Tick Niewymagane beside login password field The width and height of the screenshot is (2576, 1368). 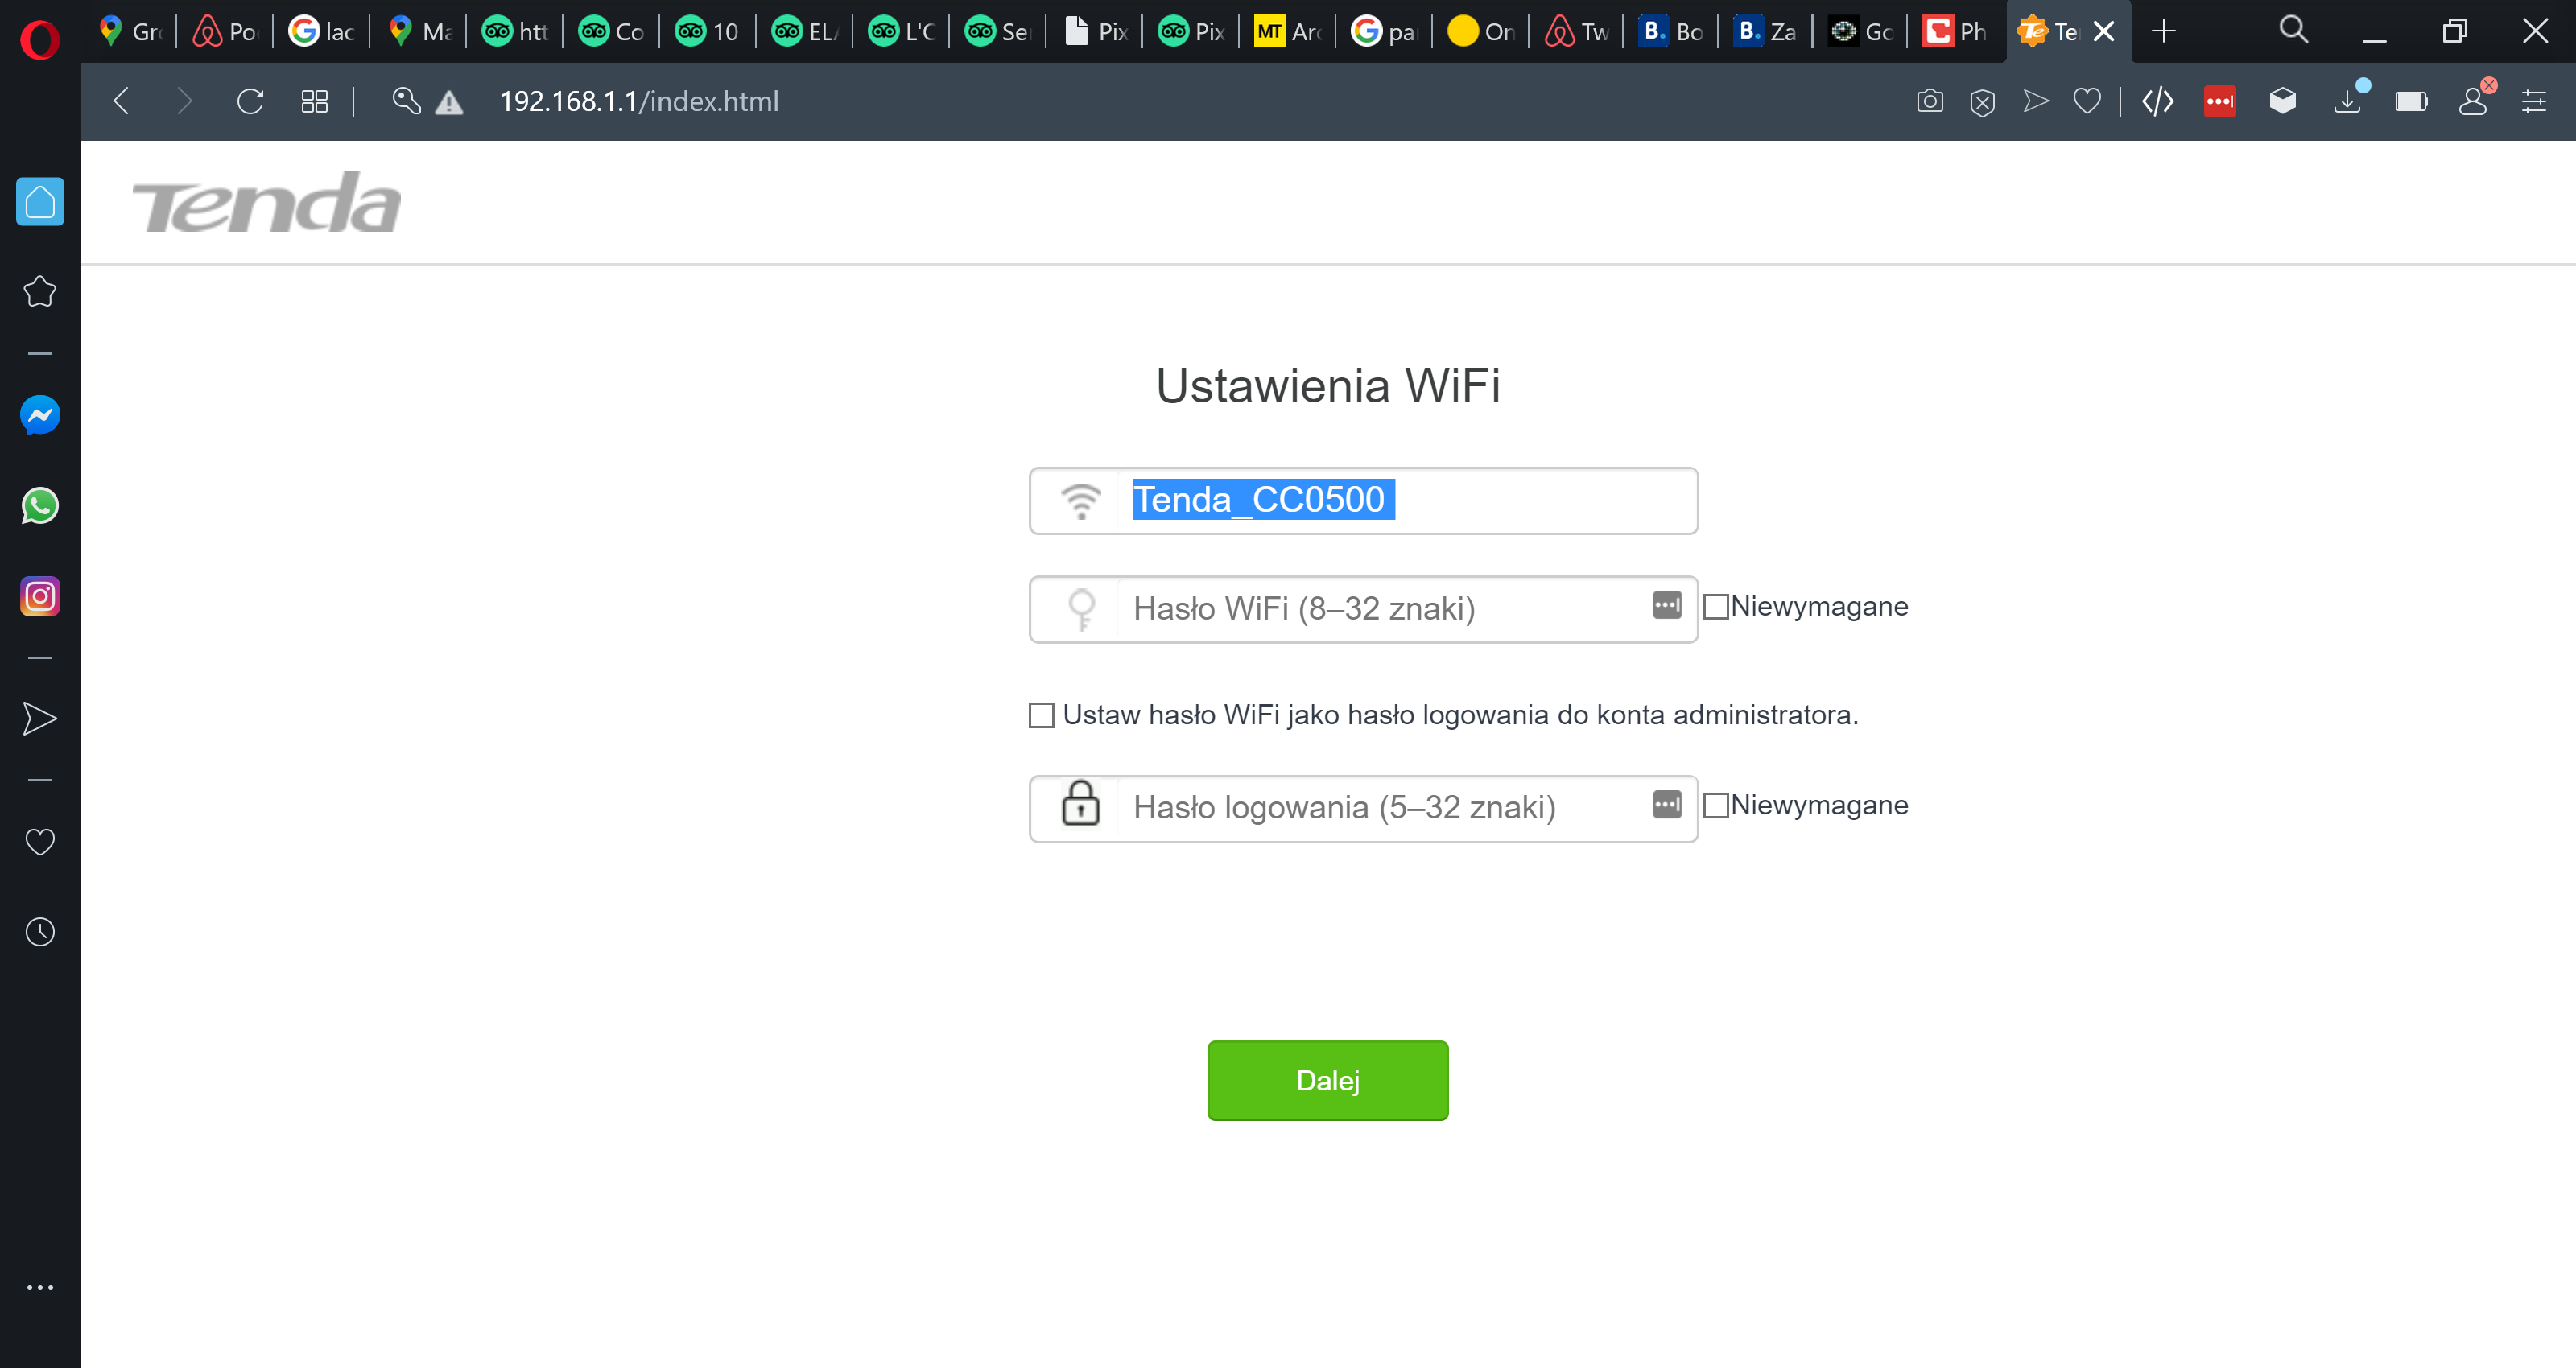coord(1716,806)
